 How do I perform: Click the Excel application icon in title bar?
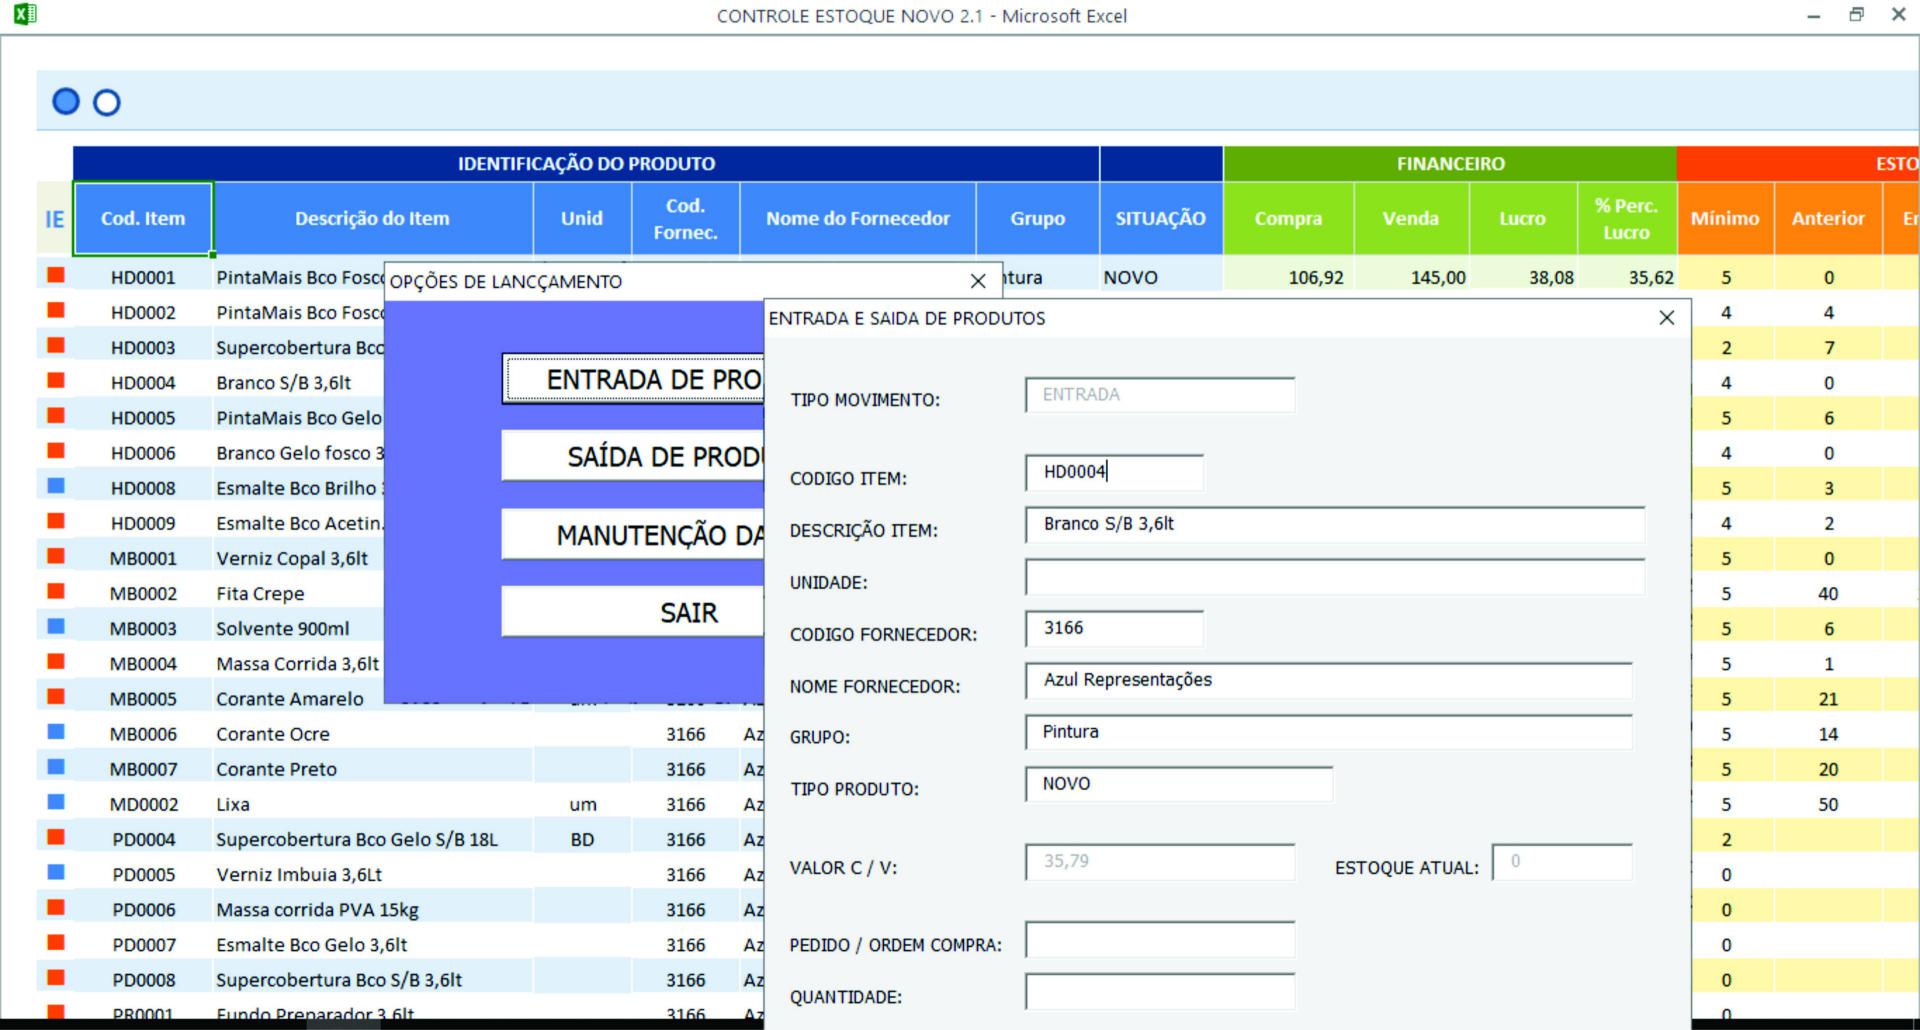click(x=25, y=14)
